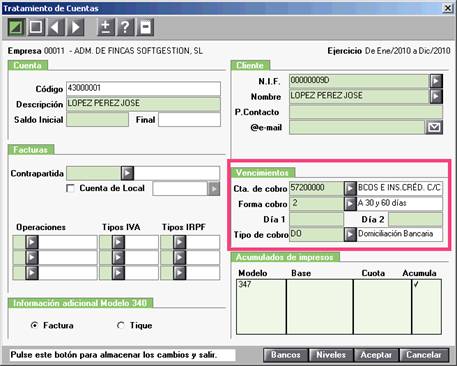Click the Cta. de cobro field 57200000
Screen dimensions: 457x366
[x=316, y=188]
